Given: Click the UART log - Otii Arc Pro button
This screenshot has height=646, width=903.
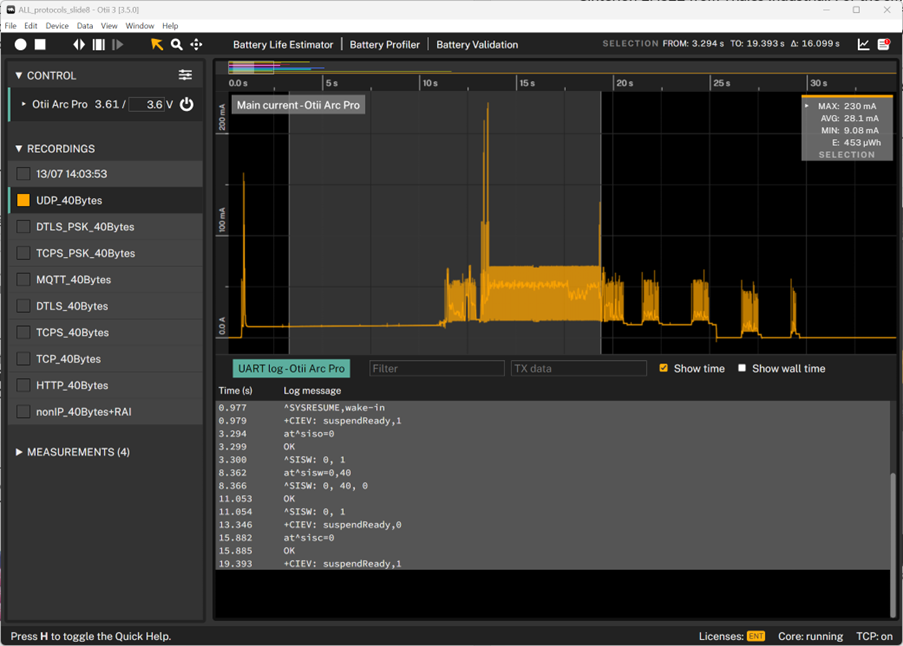Looking at the screenshot, I should tap(291, 369).
